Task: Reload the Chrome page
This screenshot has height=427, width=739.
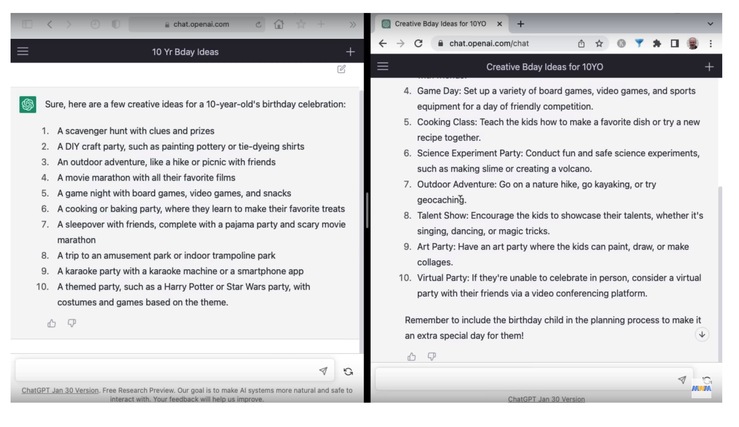Action: (x=418, y=43)
